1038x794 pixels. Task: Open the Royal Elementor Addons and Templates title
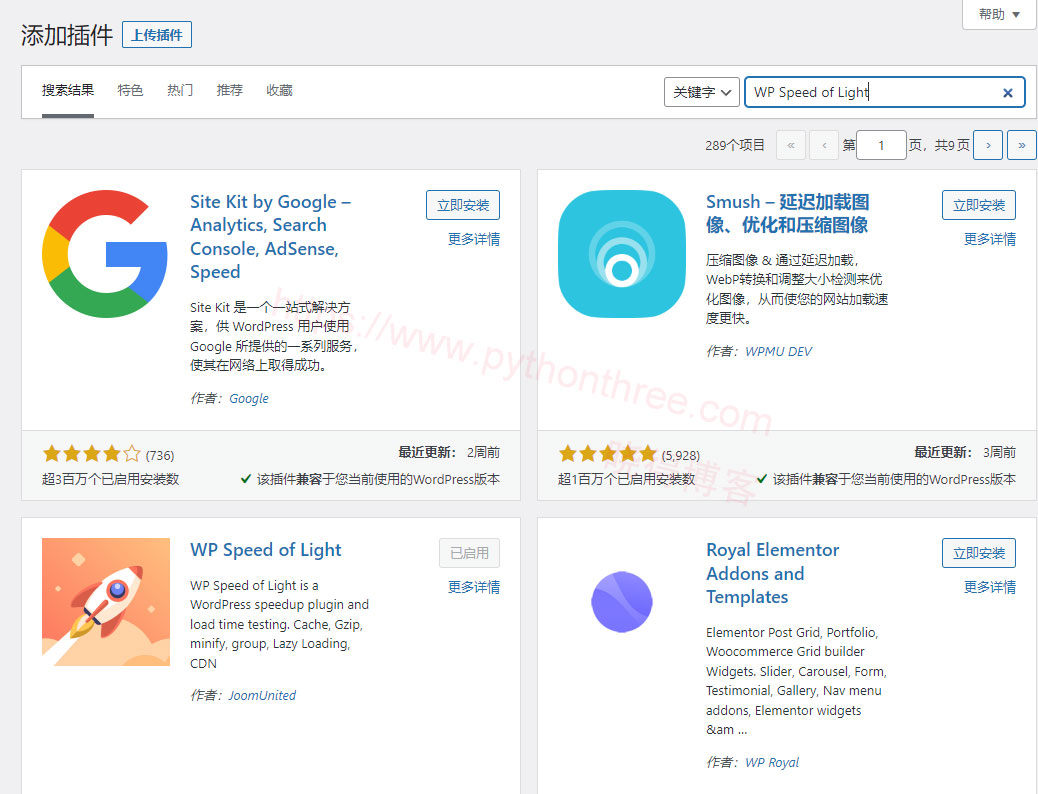pos(773,573)
